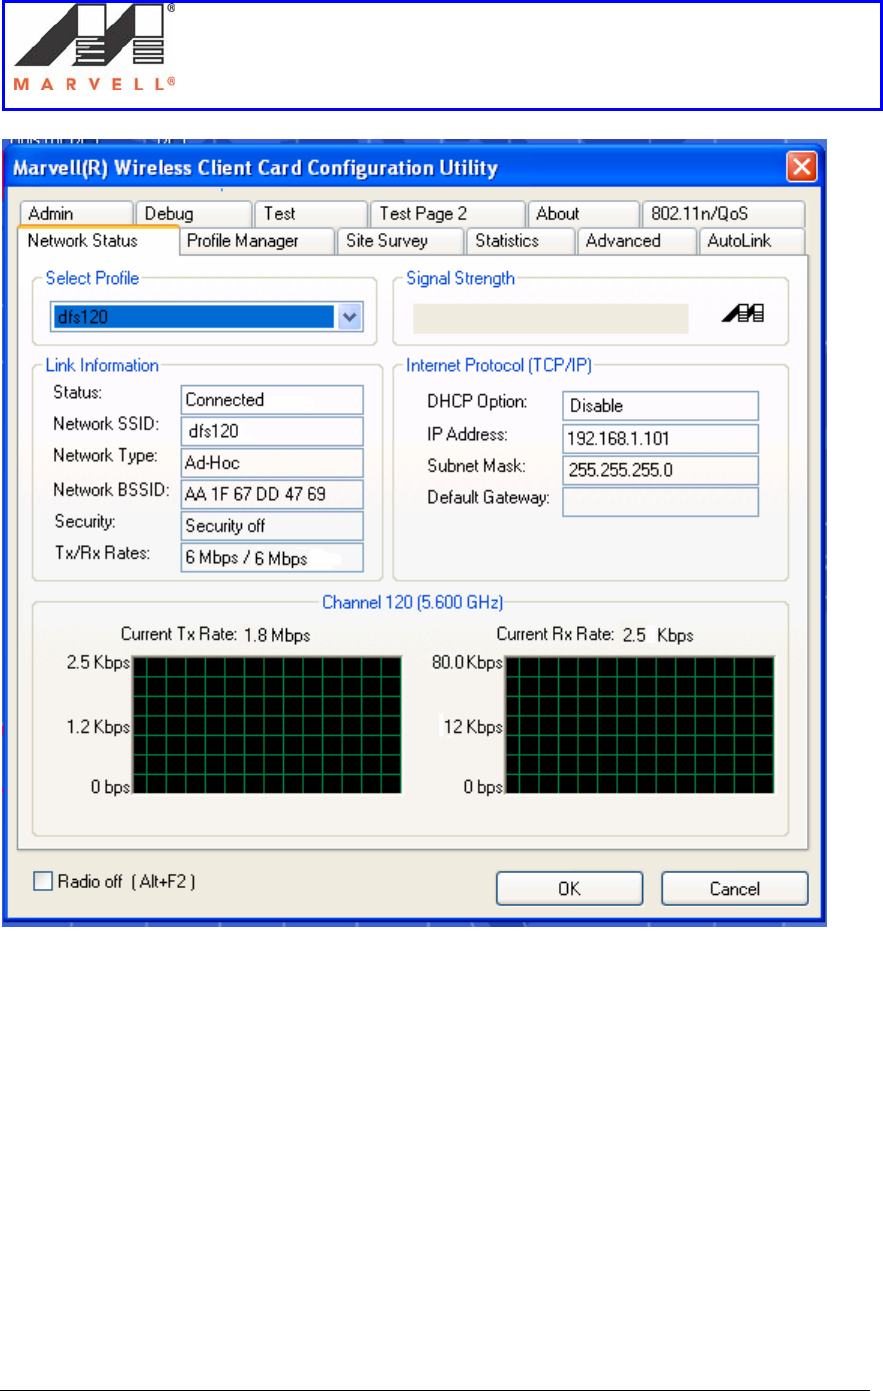Click the 12 Kbps graph axis label
This screenshot has width=883, height=1391.
point(473,727)
